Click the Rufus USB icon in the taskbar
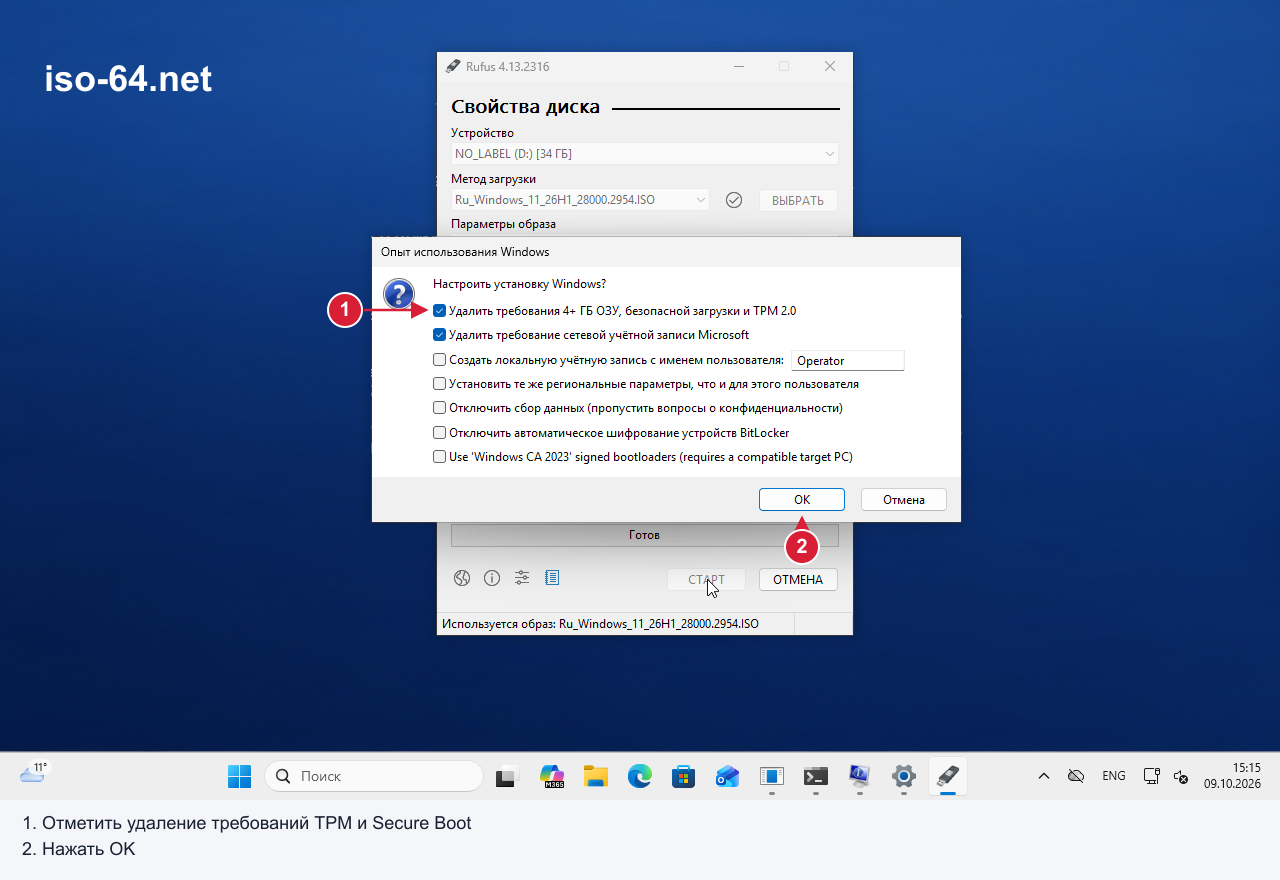Image resolution: width=1280 pixels, height=880 pixels. 947,776
